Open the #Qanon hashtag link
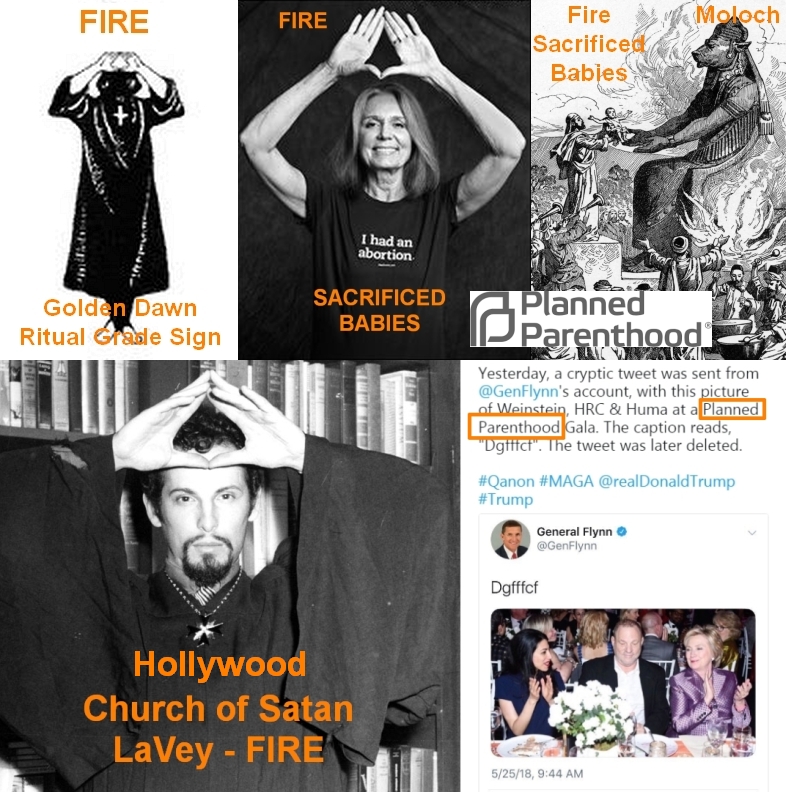This screenshot has height=792, width=786. [x=506, y=481]
